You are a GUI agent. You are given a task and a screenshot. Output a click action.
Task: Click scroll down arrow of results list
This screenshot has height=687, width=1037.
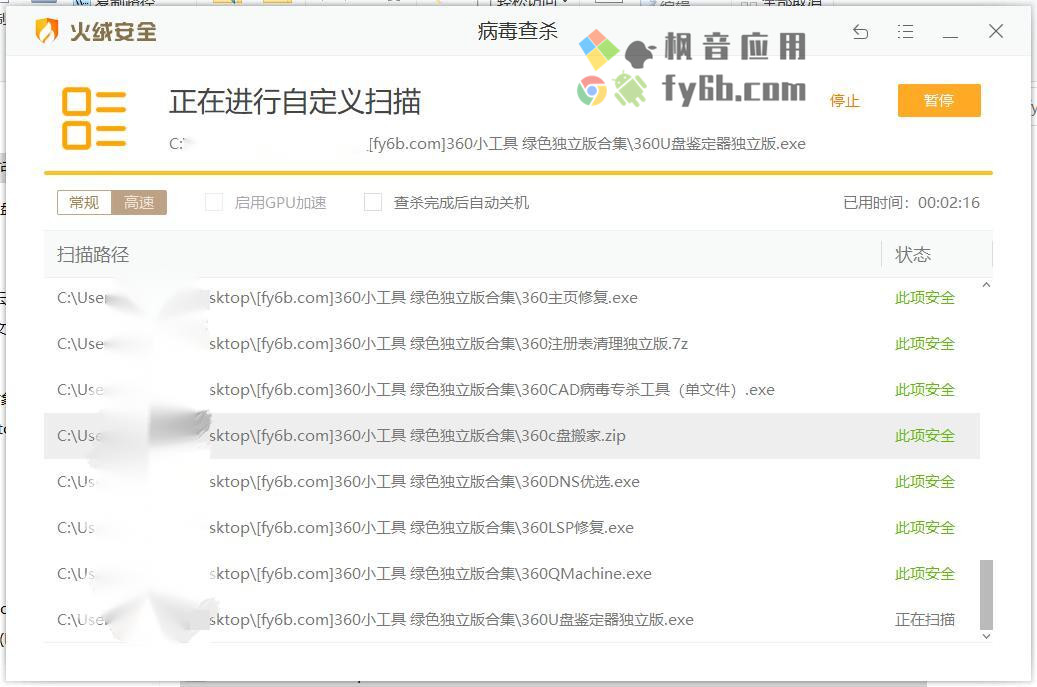pyautogui.click(x=986, y=636)
